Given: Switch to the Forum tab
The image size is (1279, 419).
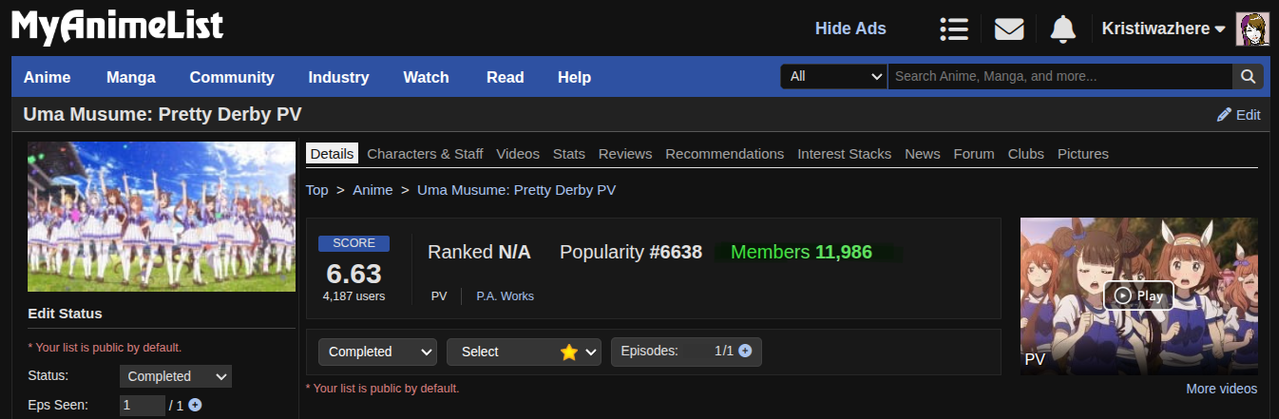Looking at the screenshot, I should click(x=974, y=154).
